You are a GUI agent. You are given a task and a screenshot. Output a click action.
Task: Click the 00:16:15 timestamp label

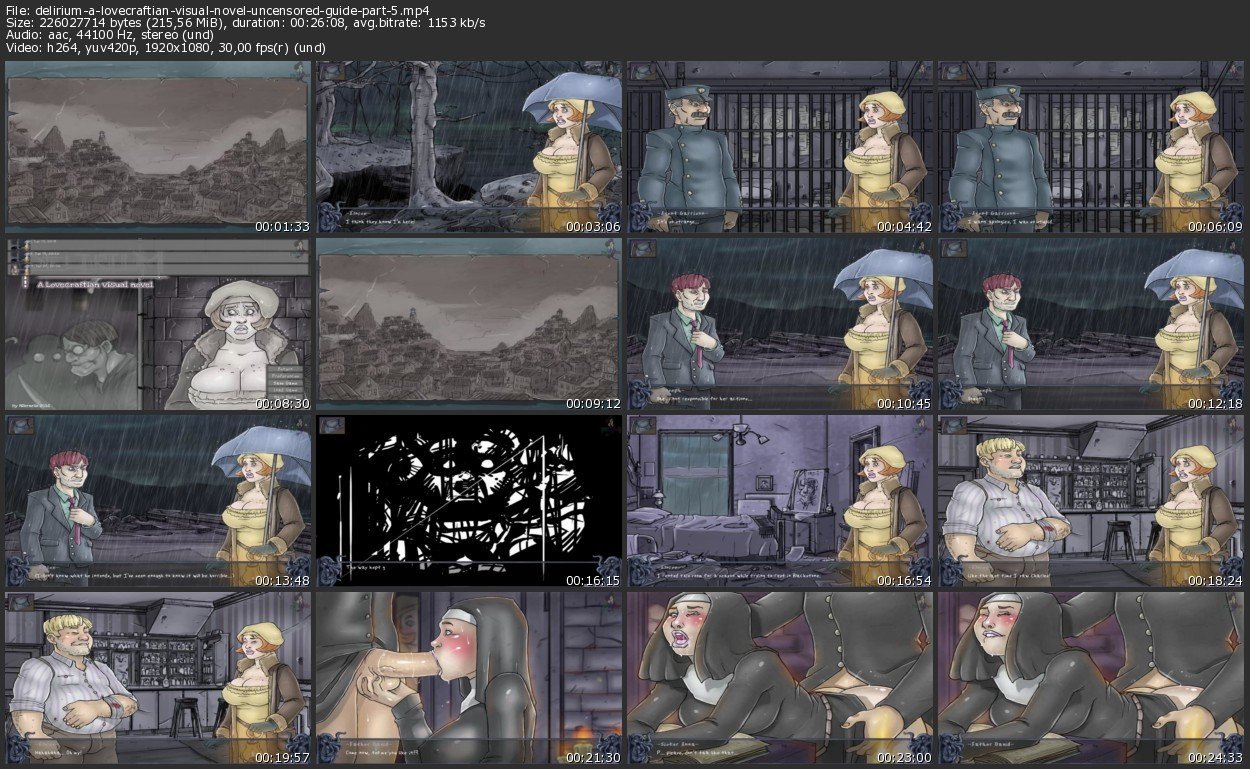[x=592, y=580]
